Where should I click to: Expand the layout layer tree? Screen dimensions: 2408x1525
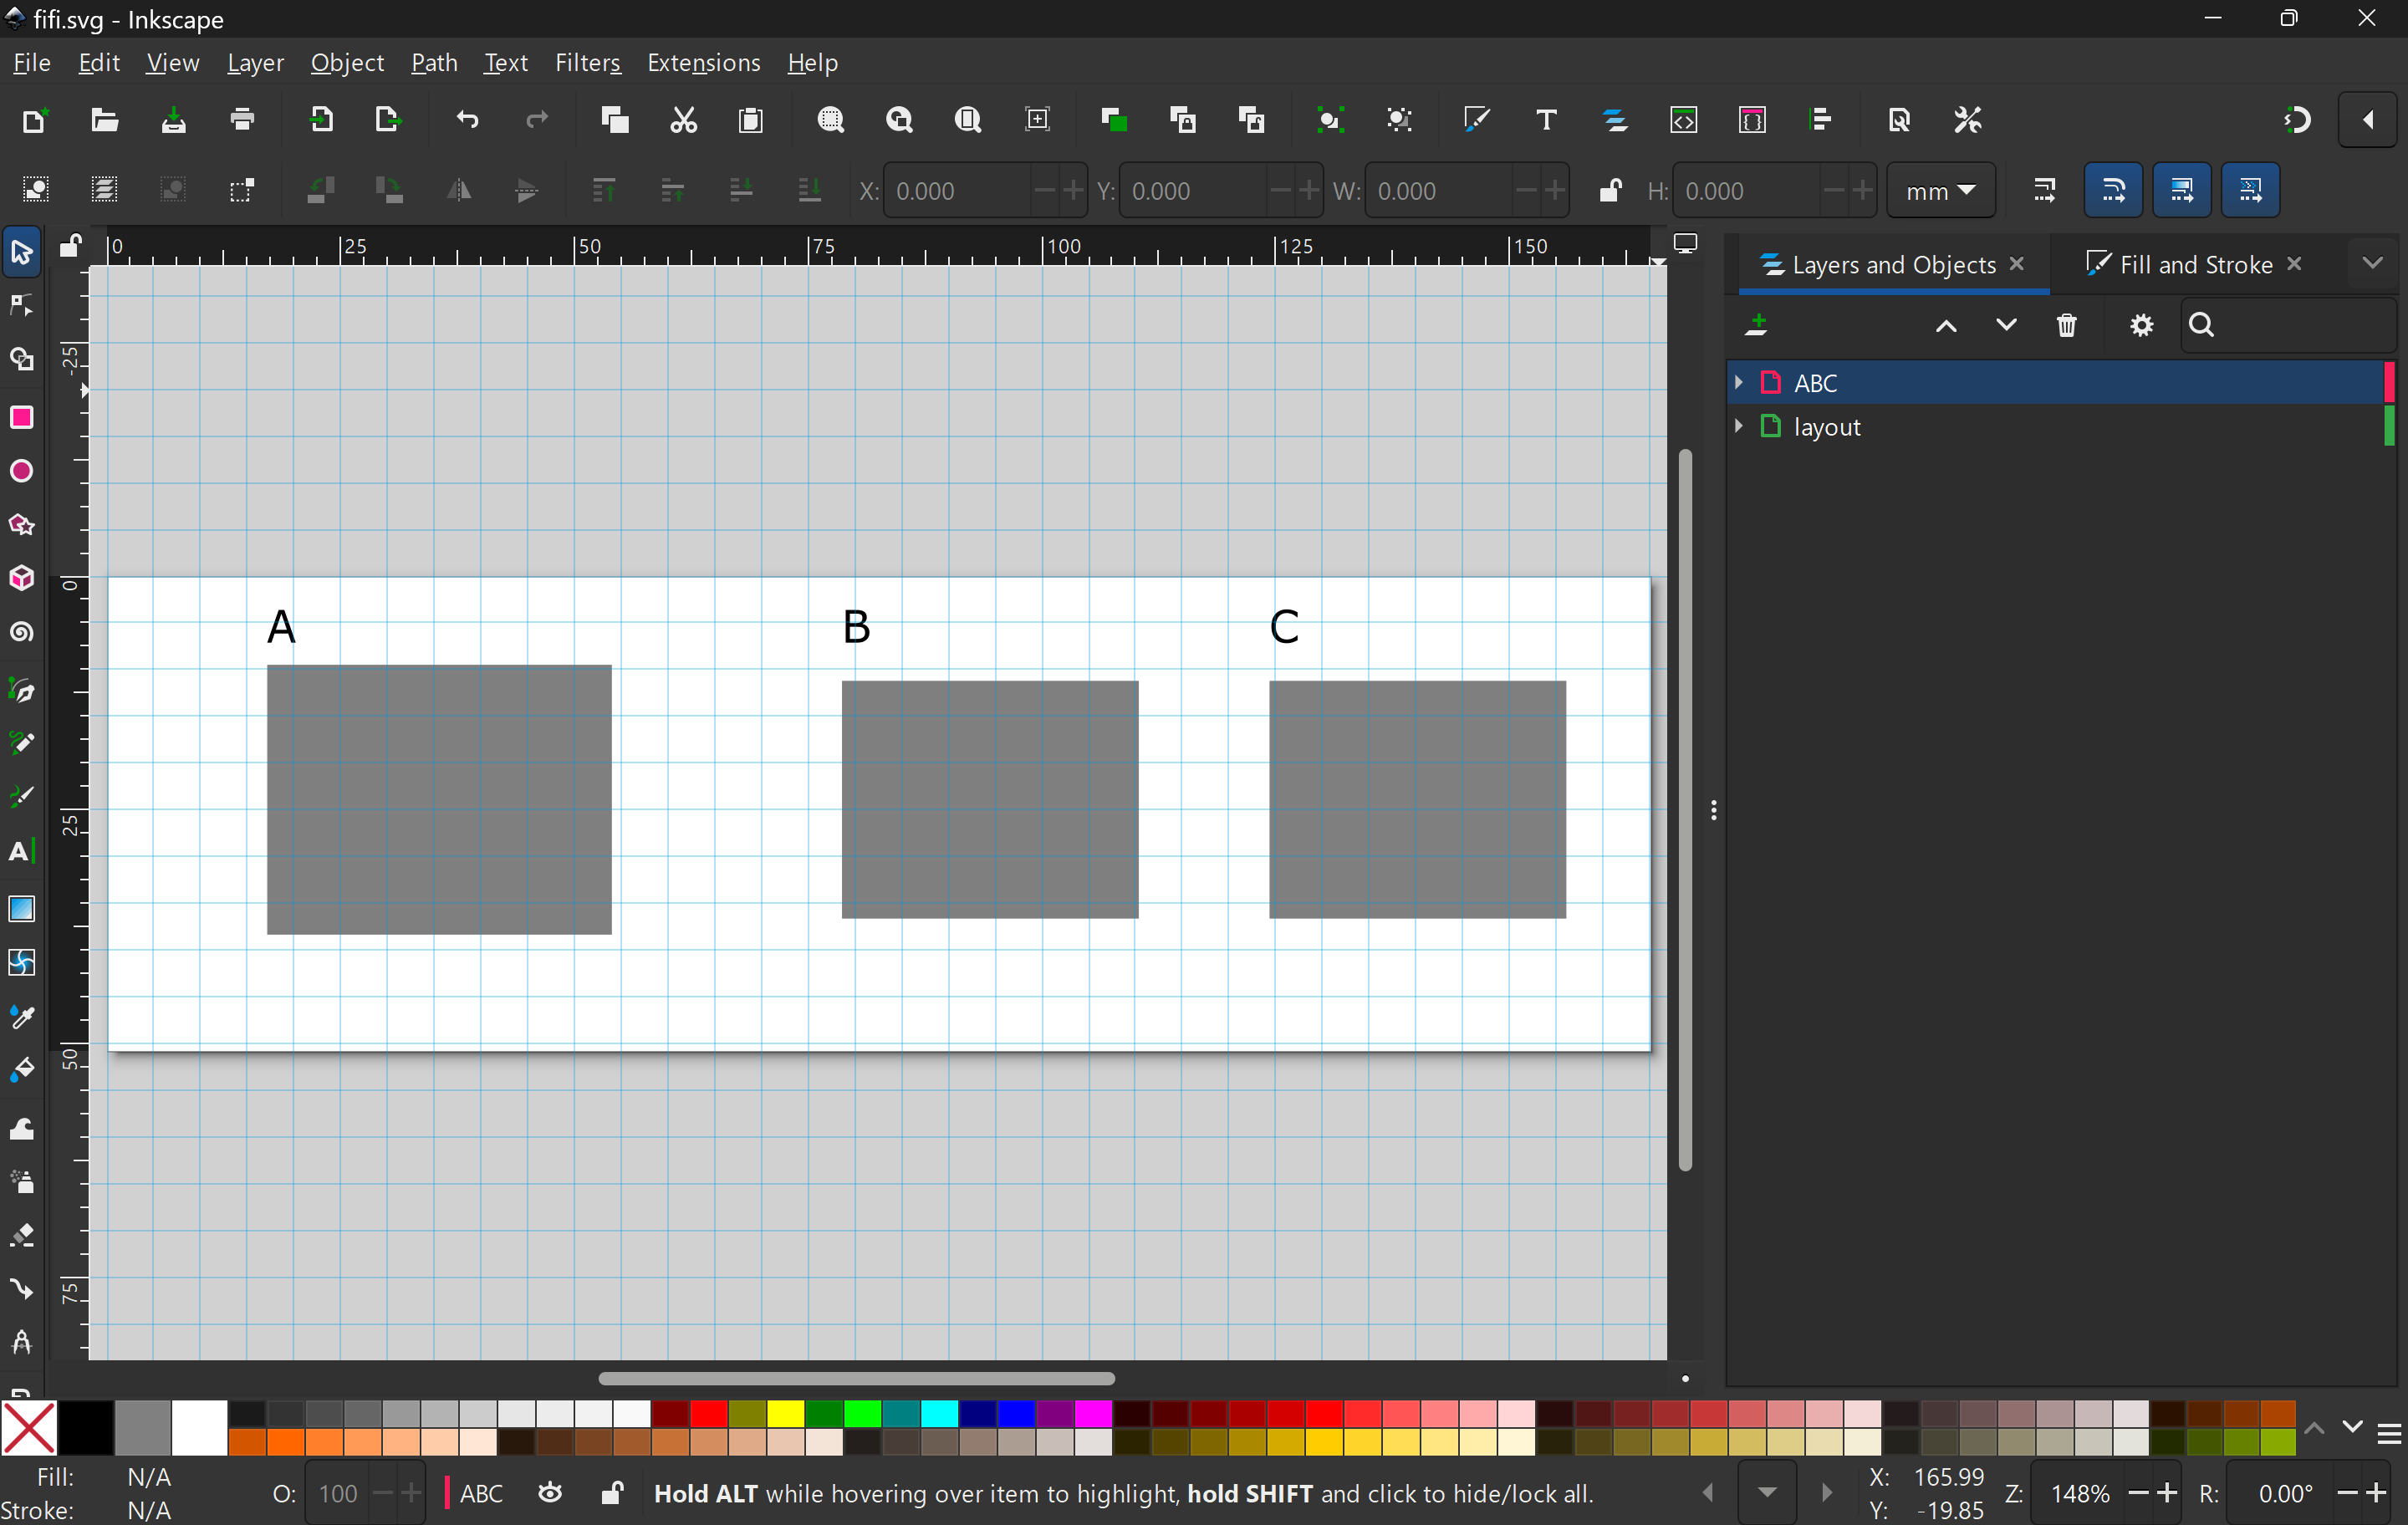[1739, 426]
